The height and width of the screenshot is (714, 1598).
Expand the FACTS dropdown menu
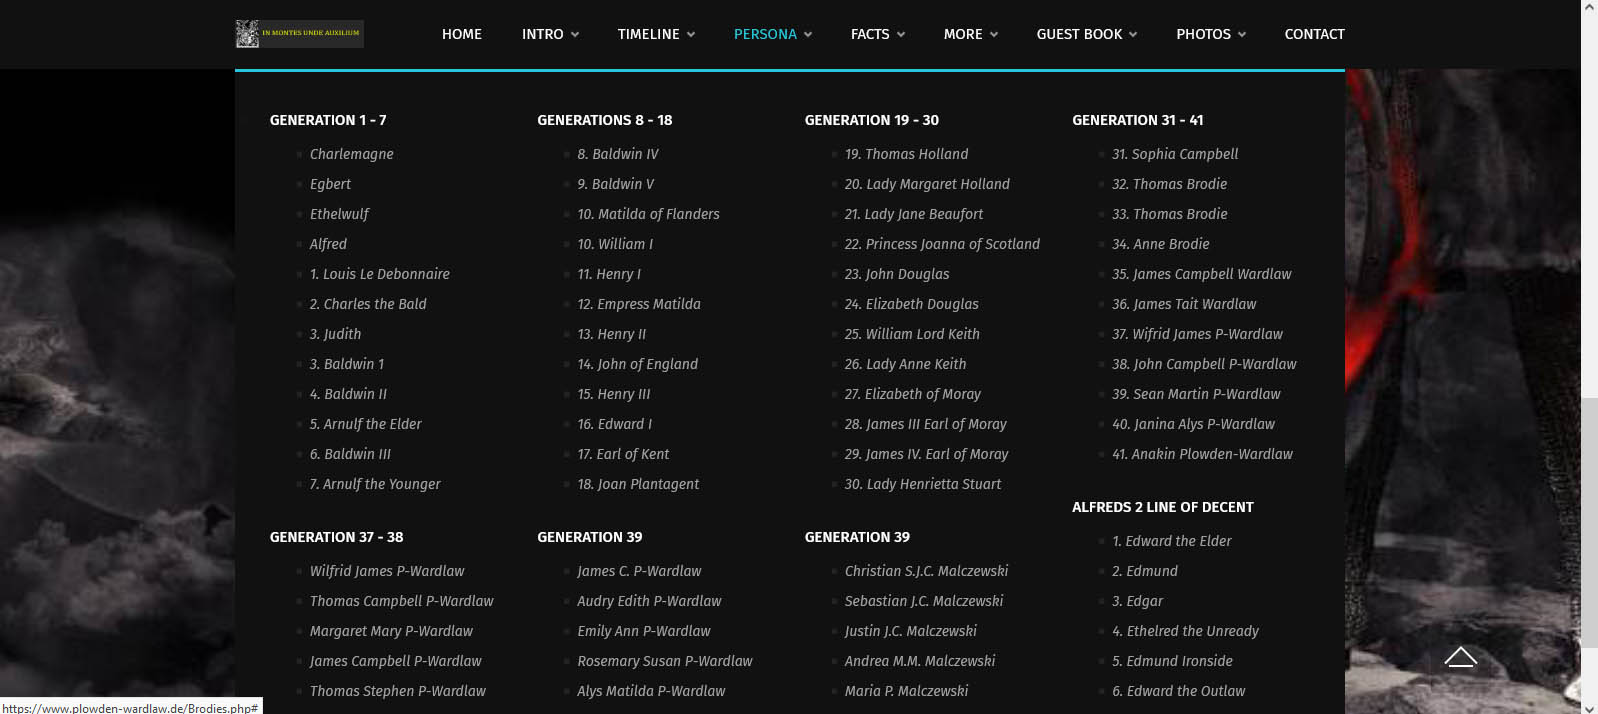click(x=877, y=34)
